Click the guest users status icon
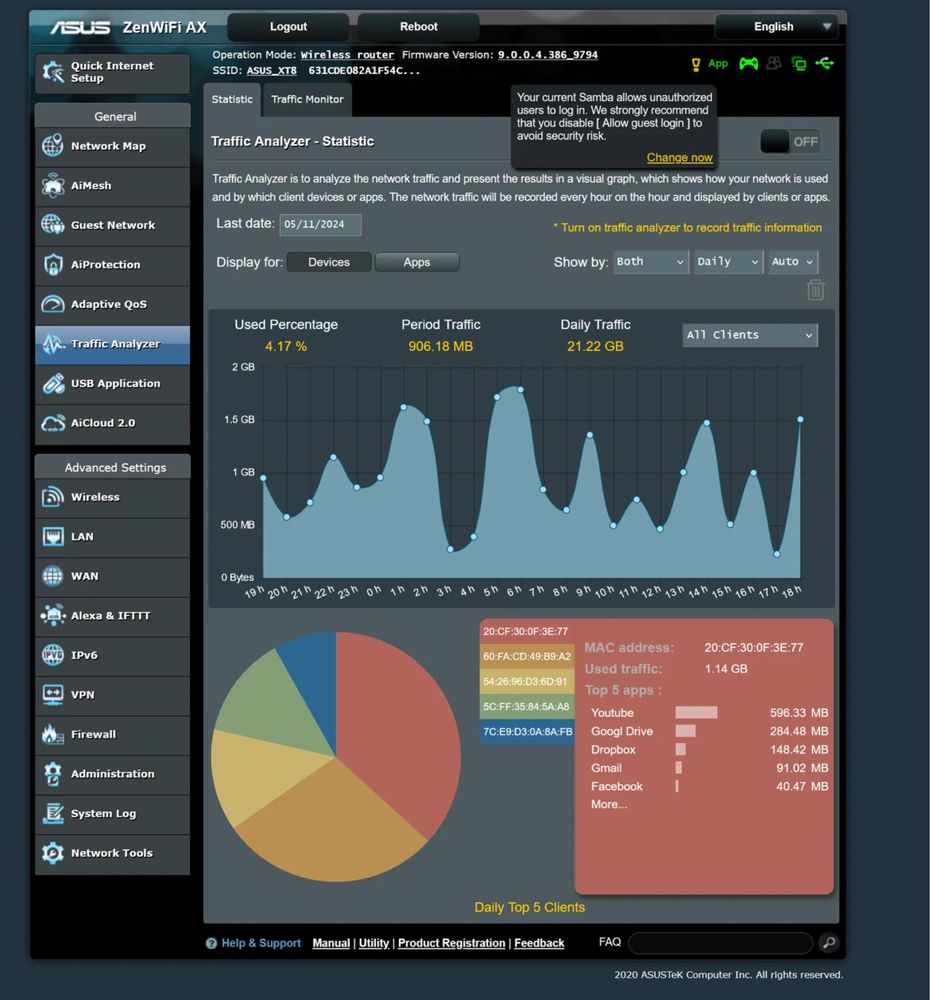930x1000 pixels. click(774, 63)
